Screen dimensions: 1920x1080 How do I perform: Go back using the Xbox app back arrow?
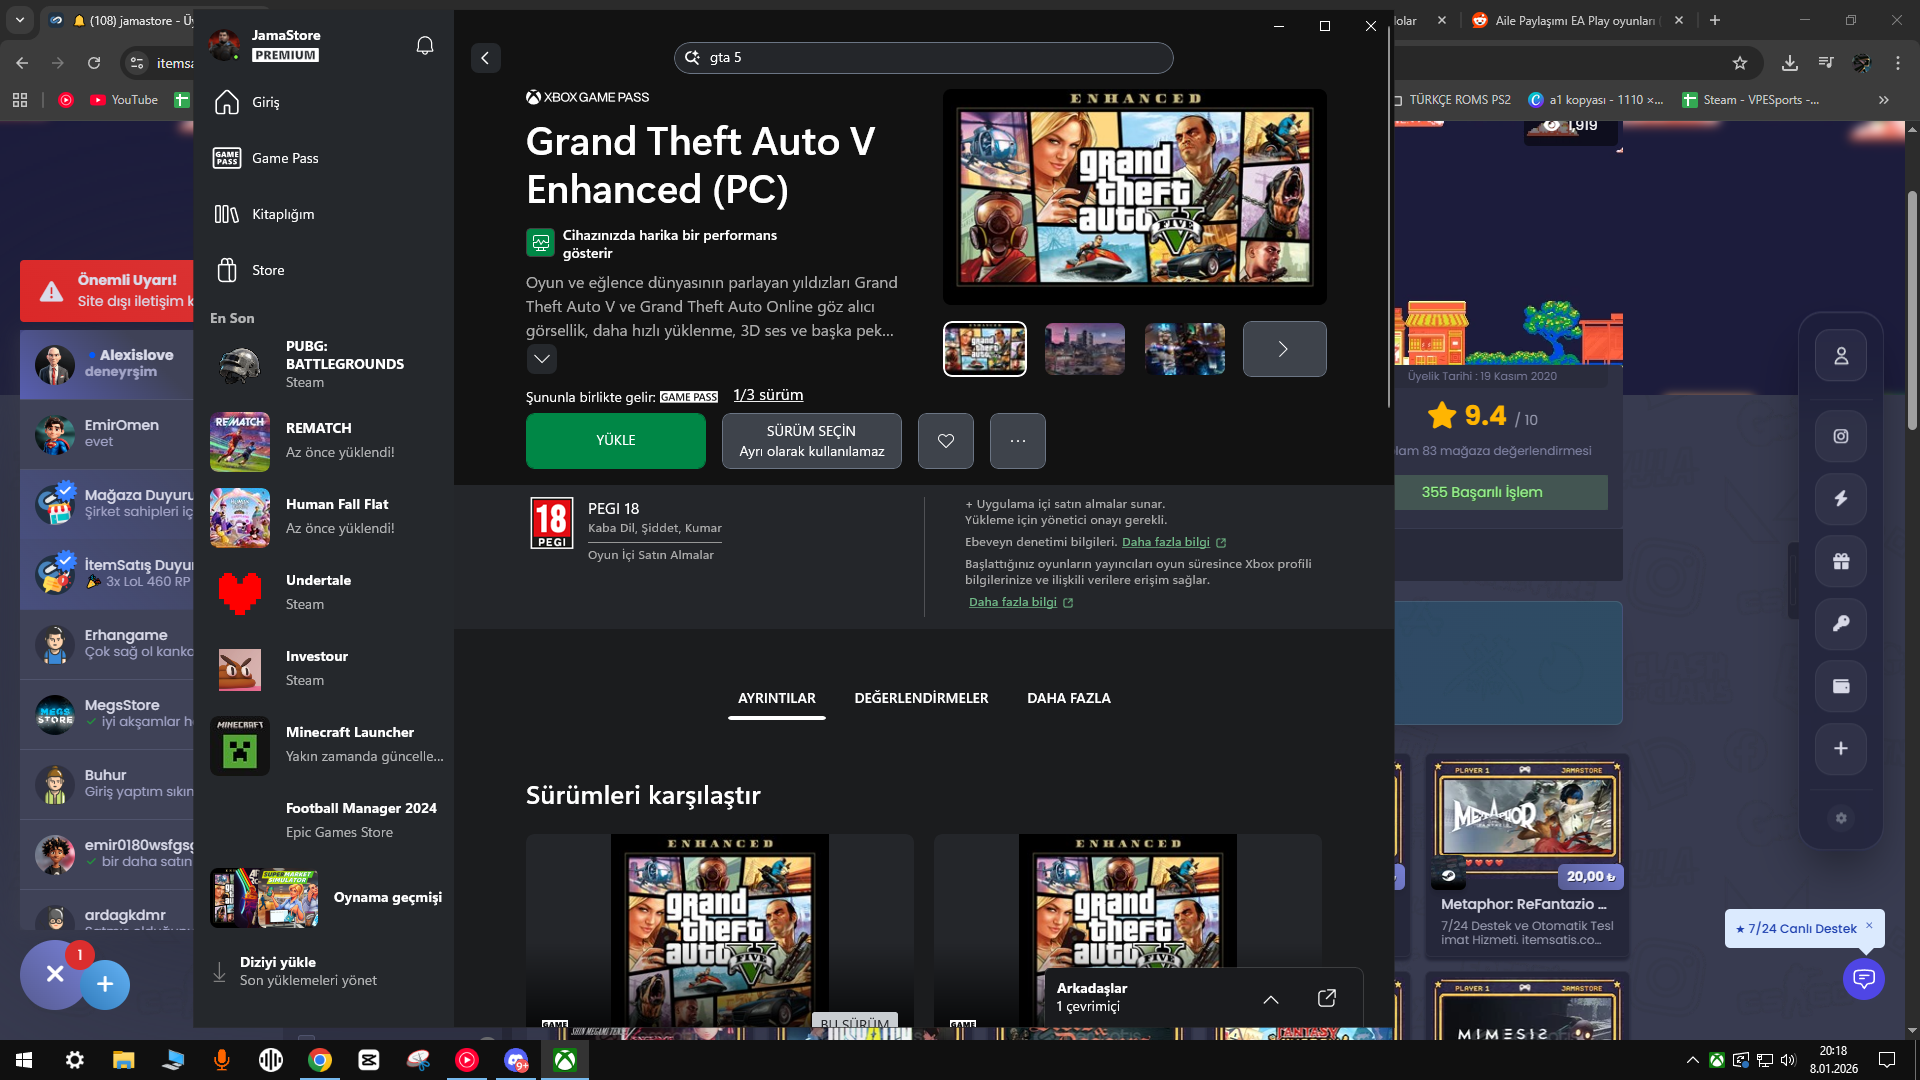pyautogui.click(x=485, y=58)
